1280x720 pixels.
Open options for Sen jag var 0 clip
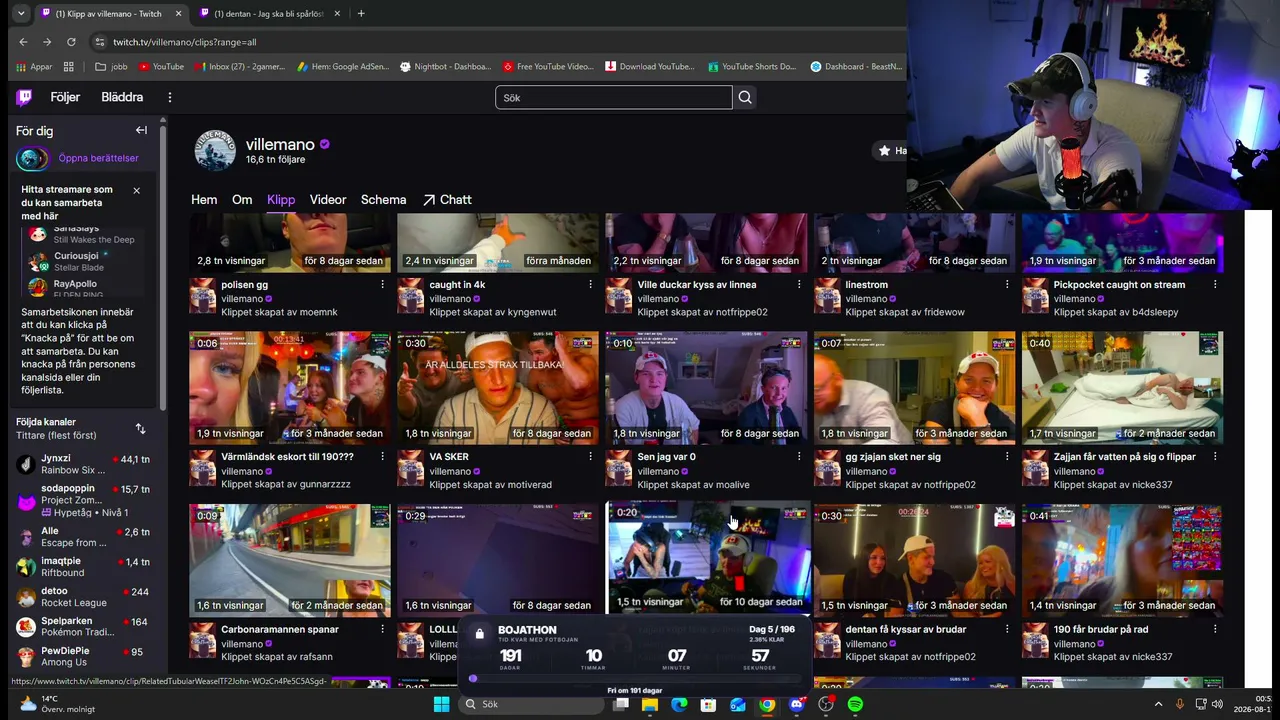[799, 457]
